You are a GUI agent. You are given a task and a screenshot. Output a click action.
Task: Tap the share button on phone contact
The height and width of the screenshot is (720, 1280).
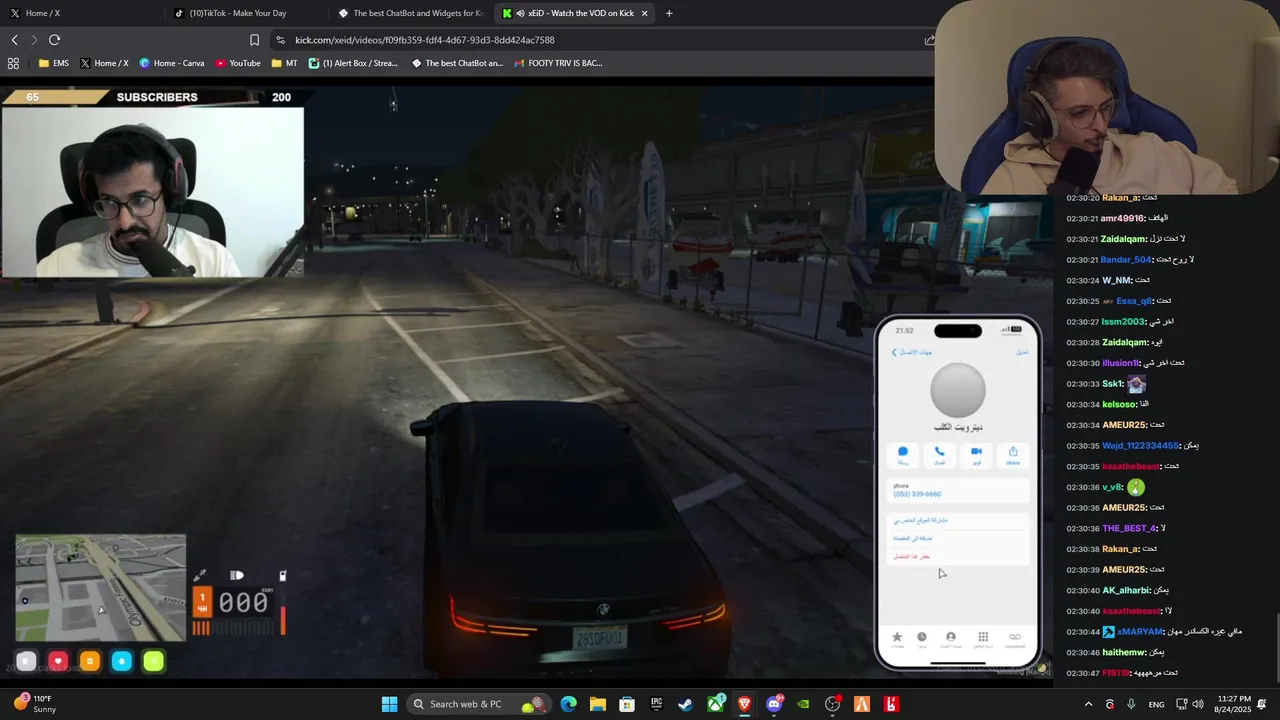pyautogui.click(x=1013, y=455)
